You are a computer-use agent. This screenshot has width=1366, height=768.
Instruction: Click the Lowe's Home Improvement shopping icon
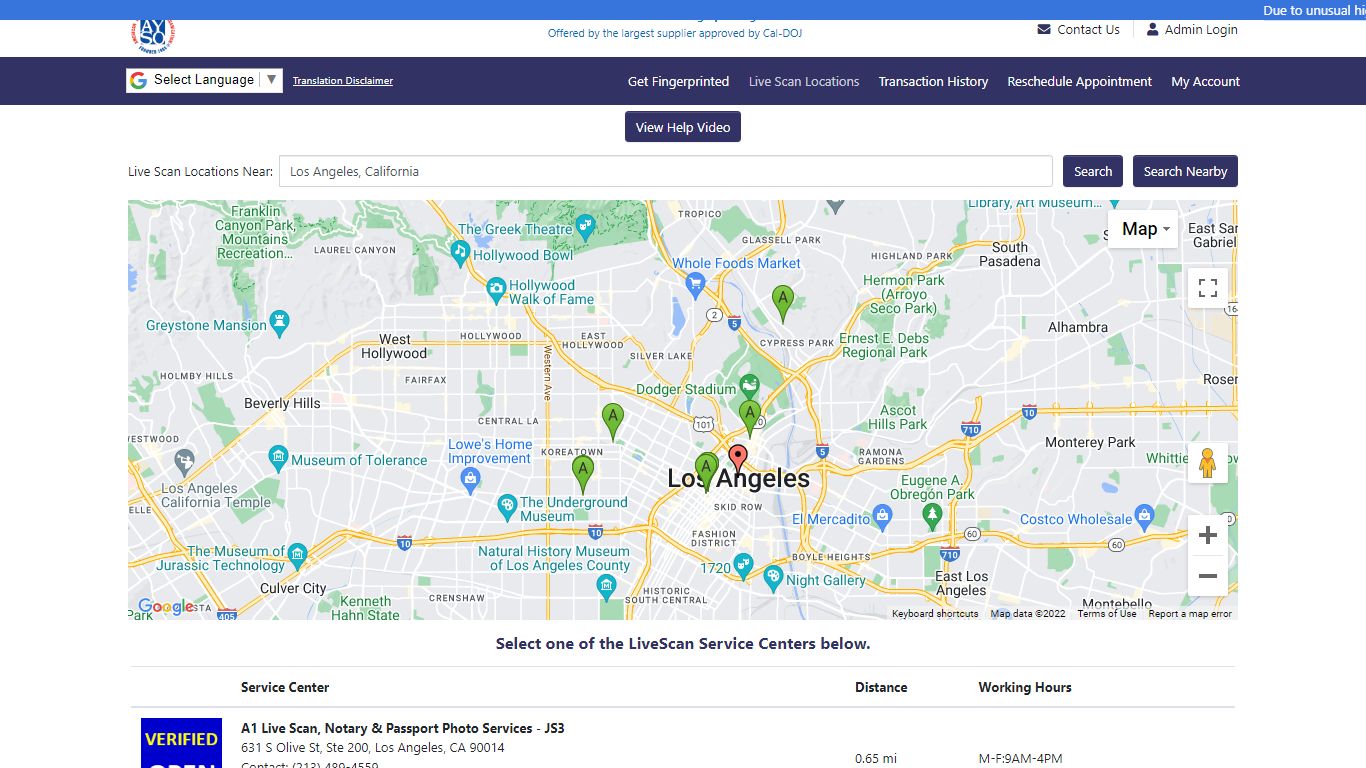click(470, 480)
